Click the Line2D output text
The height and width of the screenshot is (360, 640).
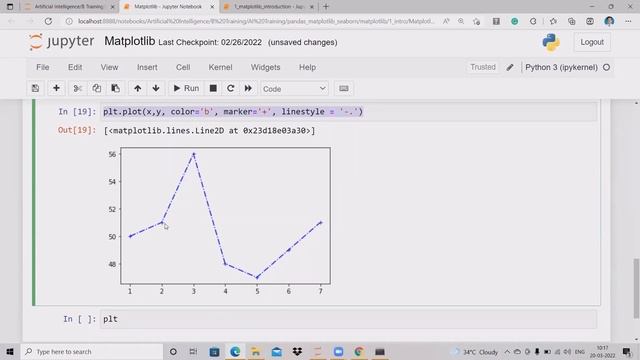tap(209, 131)
